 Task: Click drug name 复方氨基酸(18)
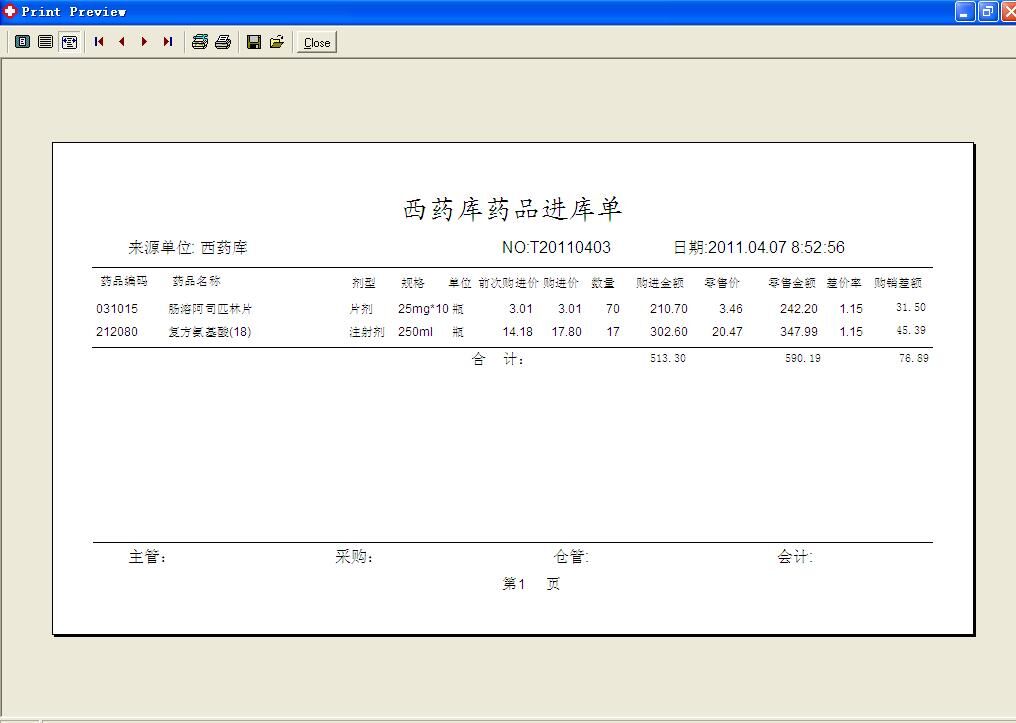click(x=210, y=332)
